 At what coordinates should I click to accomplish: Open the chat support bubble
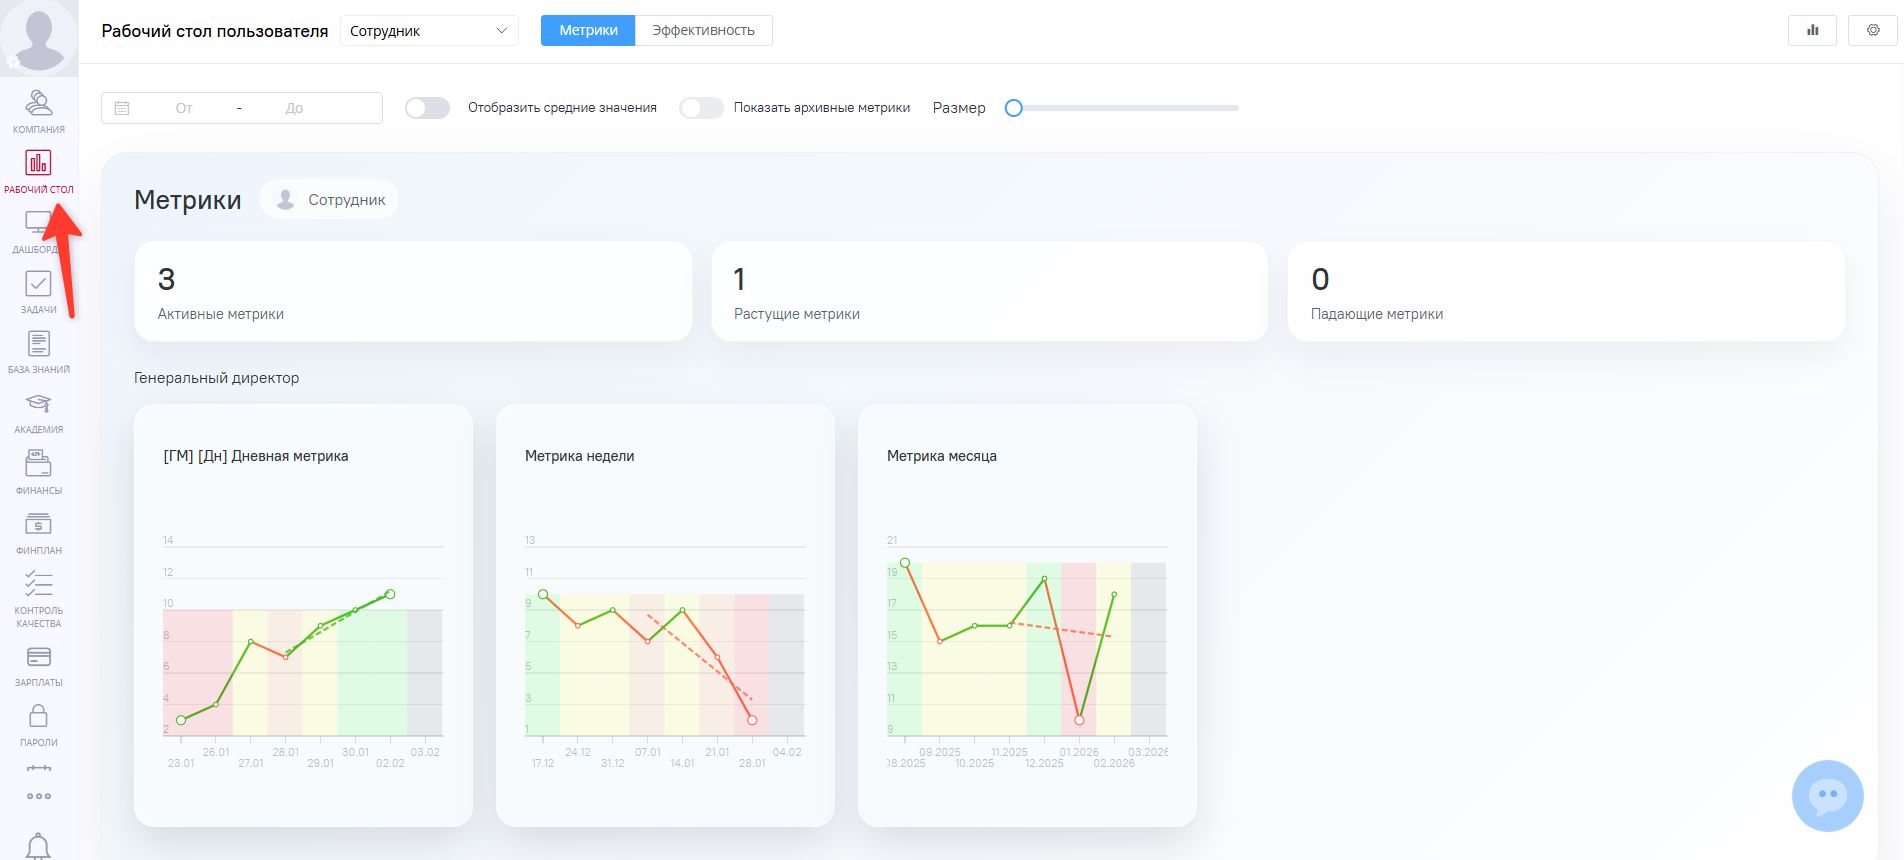[x=1827, y=796]
